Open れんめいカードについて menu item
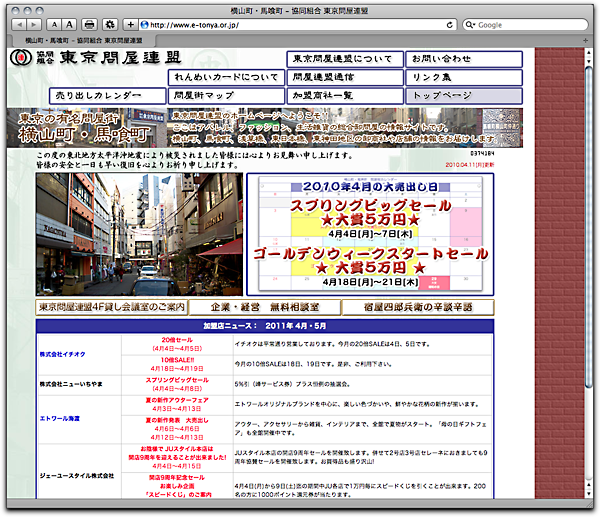This screenshot has width=600, height=517. (x=227, y=77)
